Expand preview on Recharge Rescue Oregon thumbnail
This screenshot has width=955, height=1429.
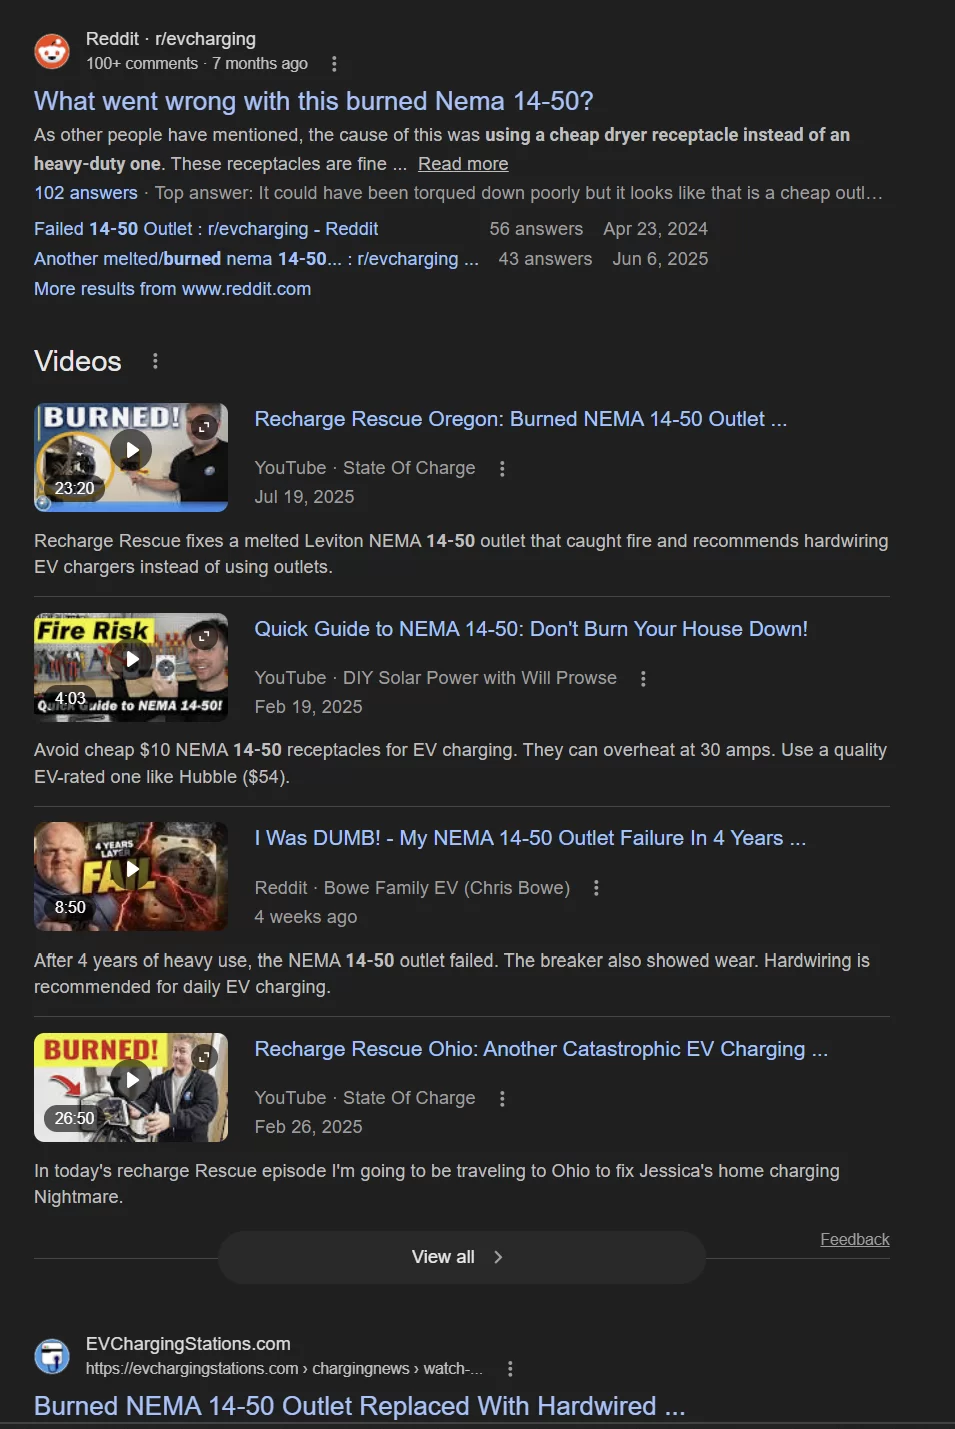tap(204, 427)
